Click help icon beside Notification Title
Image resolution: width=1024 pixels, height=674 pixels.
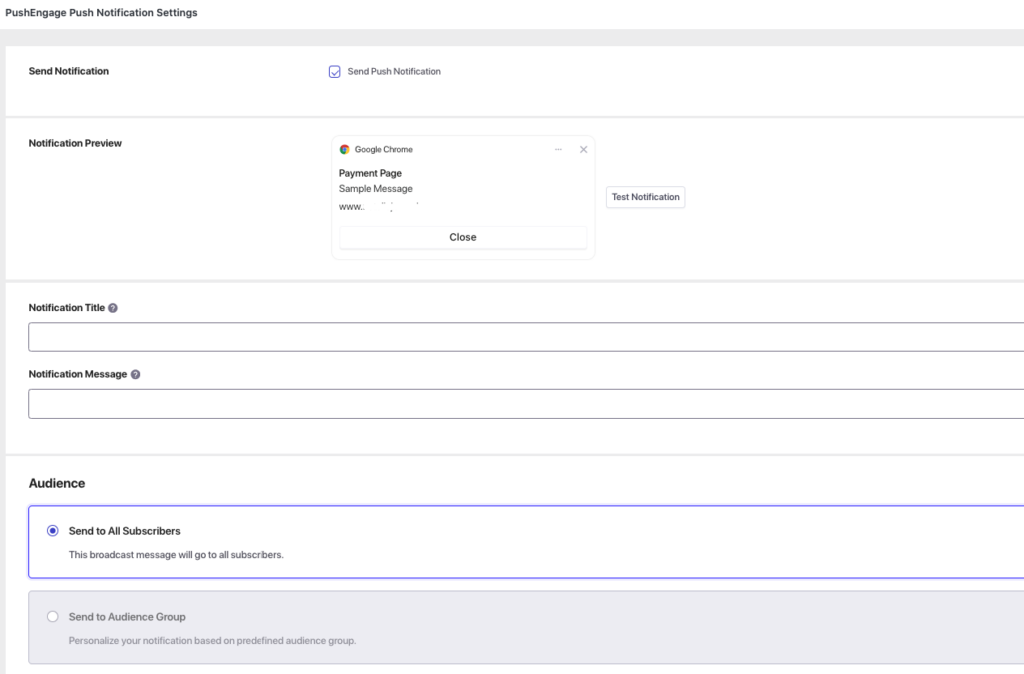click(x=113, y=308)
